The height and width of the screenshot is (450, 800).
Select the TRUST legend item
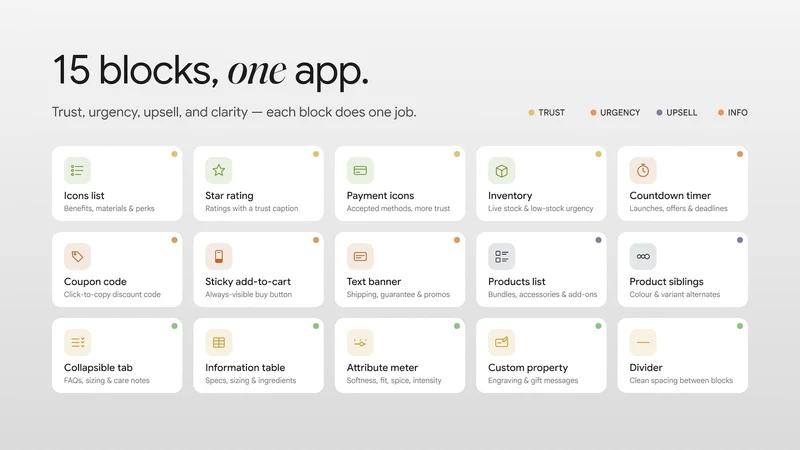[546, 112]
